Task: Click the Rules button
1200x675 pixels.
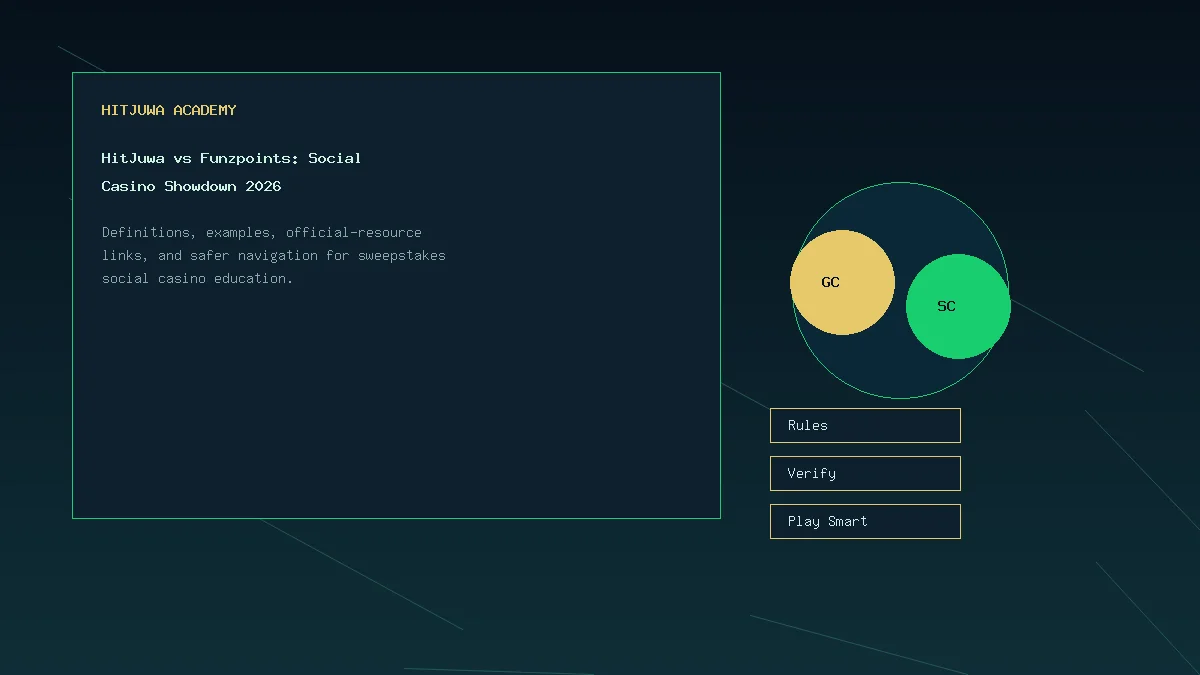Action: (865, 425)
